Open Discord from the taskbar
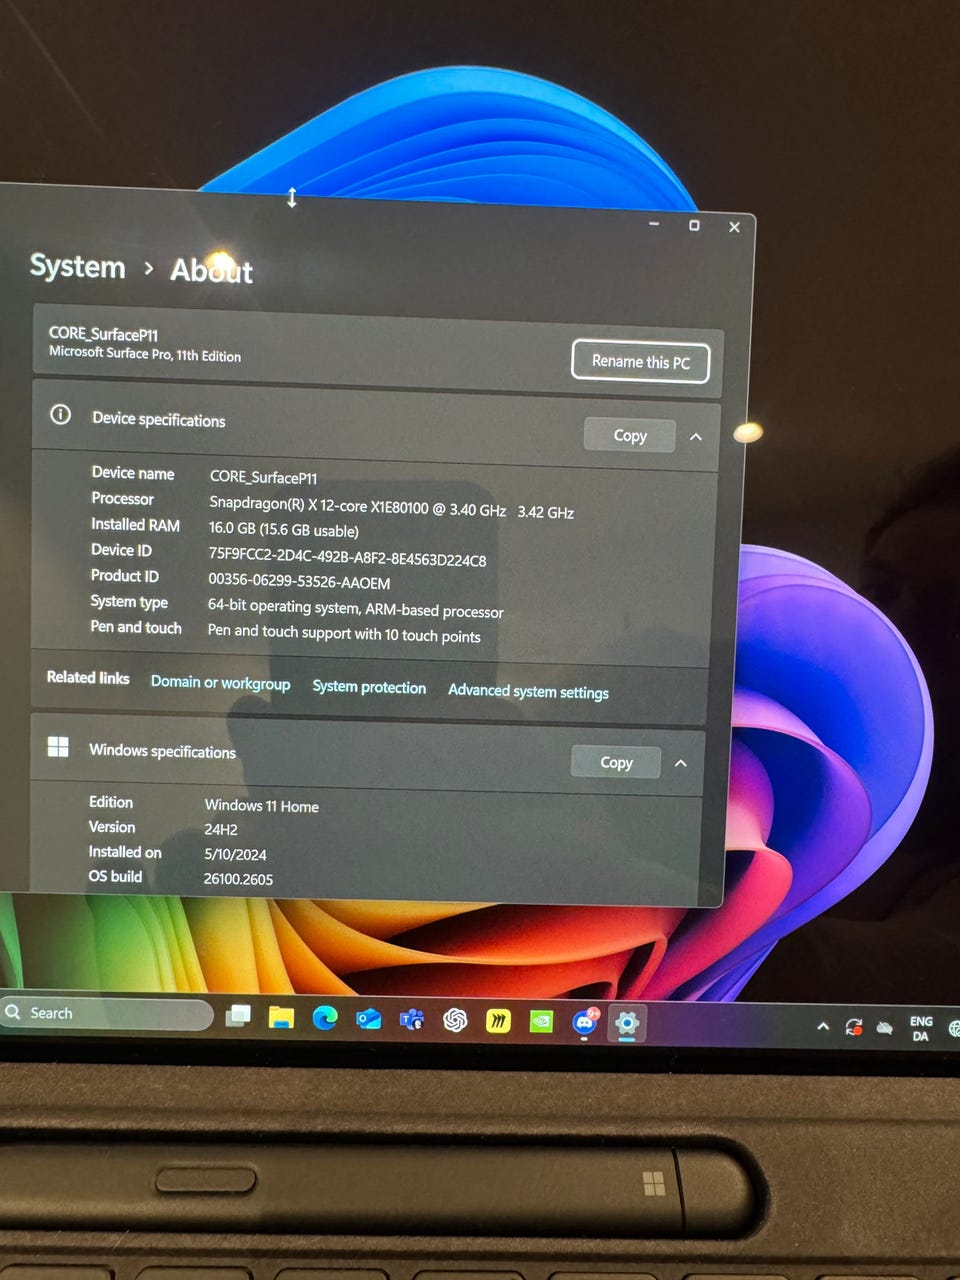 pos(585,1022)
